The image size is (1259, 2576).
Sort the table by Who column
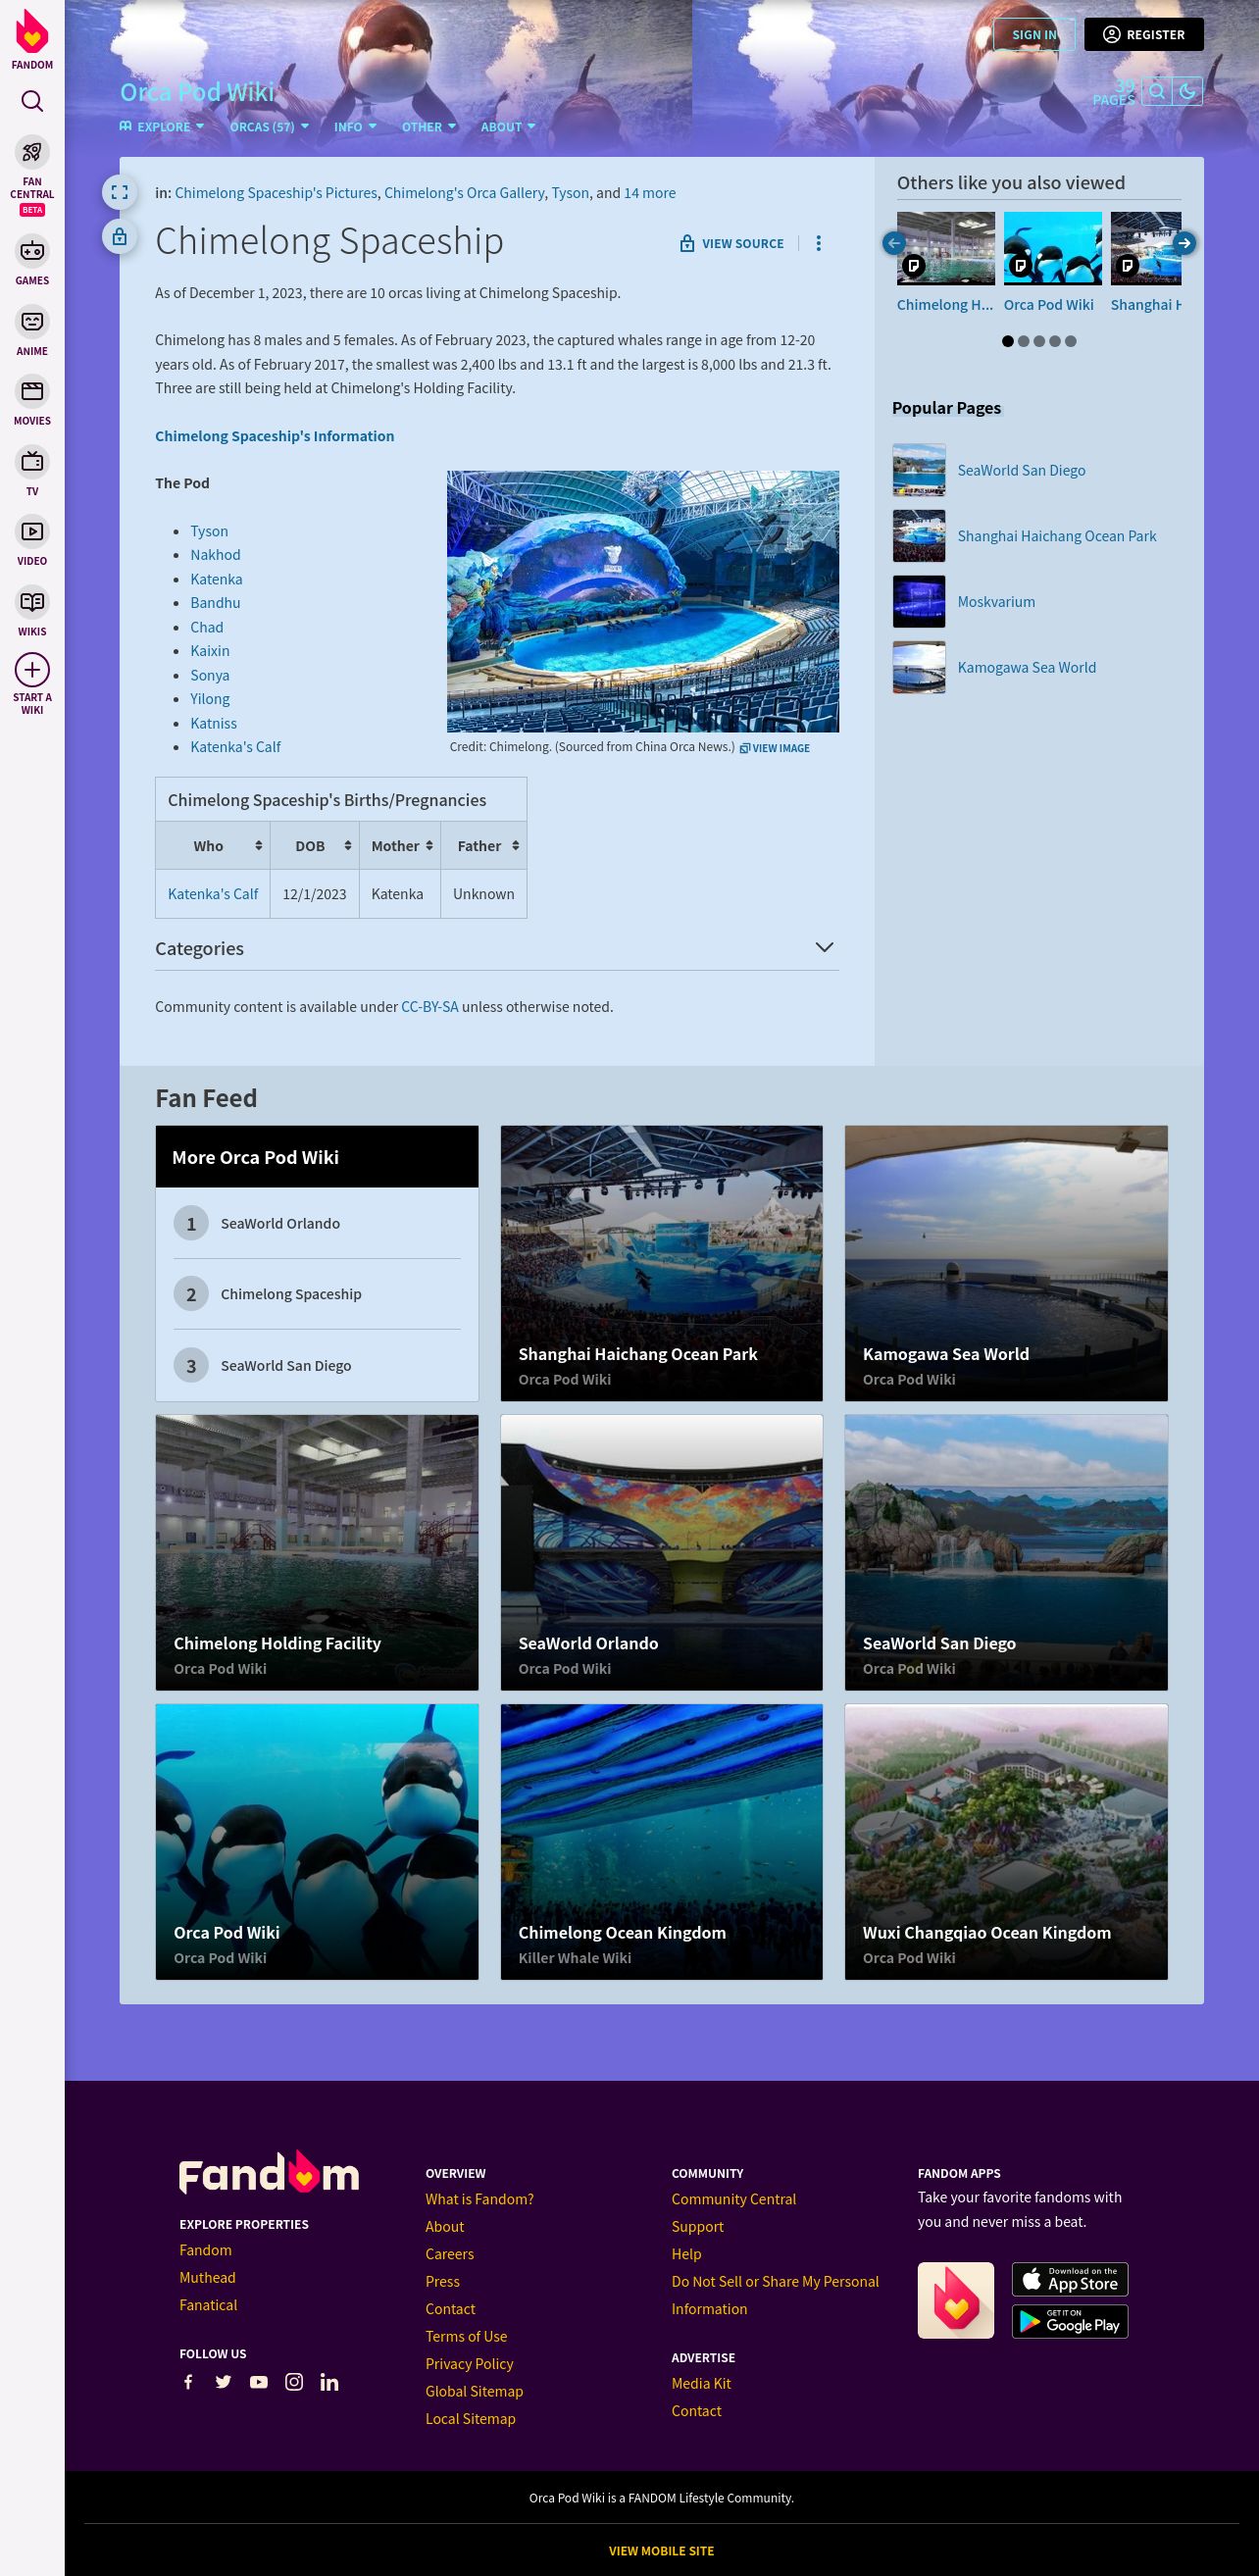pos(212,846)
